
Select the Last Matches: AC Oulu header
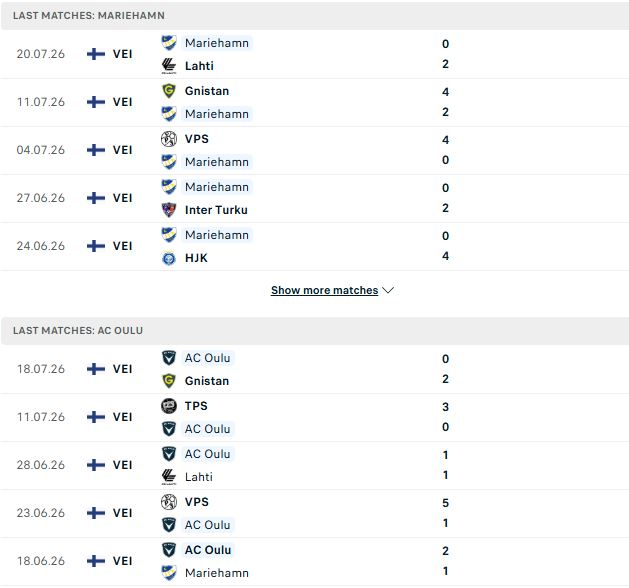click(x=78, y=330)
